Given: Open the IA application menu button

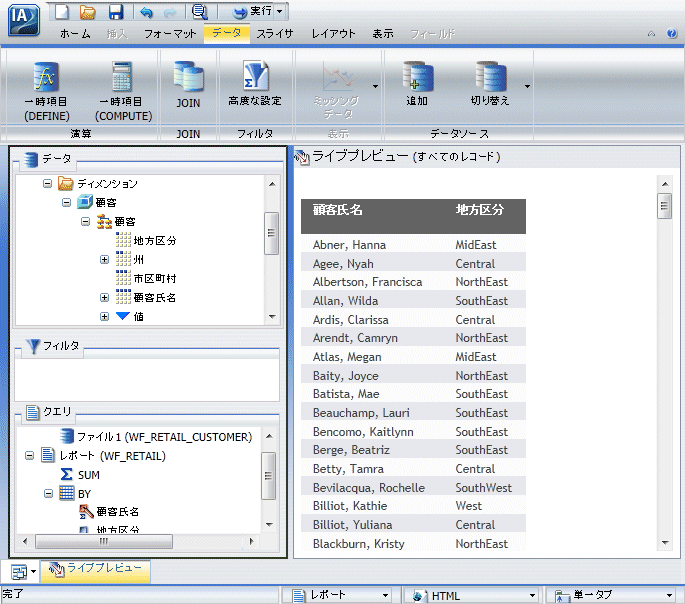Looking at the screenshot, I should pyautogui.click(x=24, y=20).
